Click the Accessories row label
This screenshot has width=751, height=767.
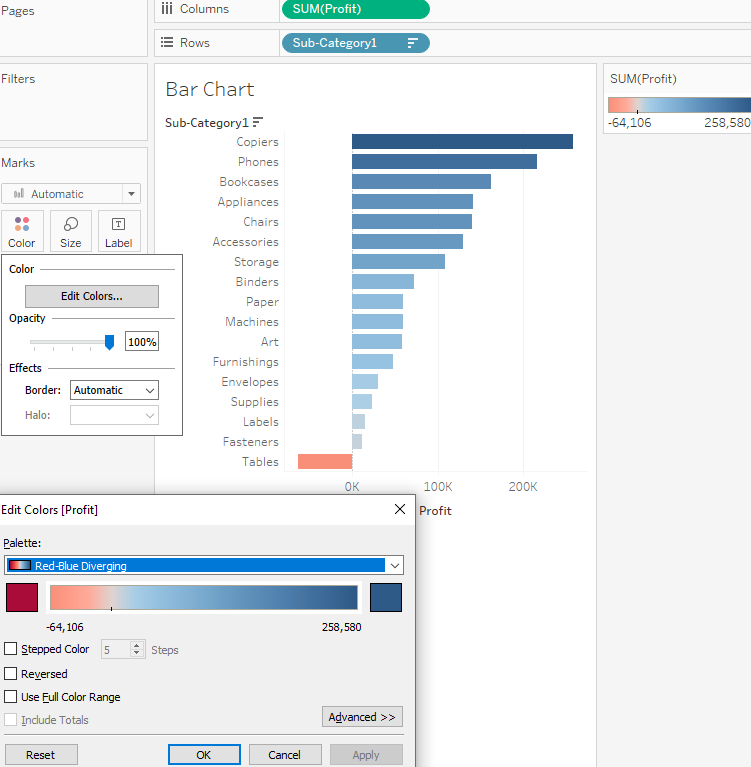tap(246, 242)
